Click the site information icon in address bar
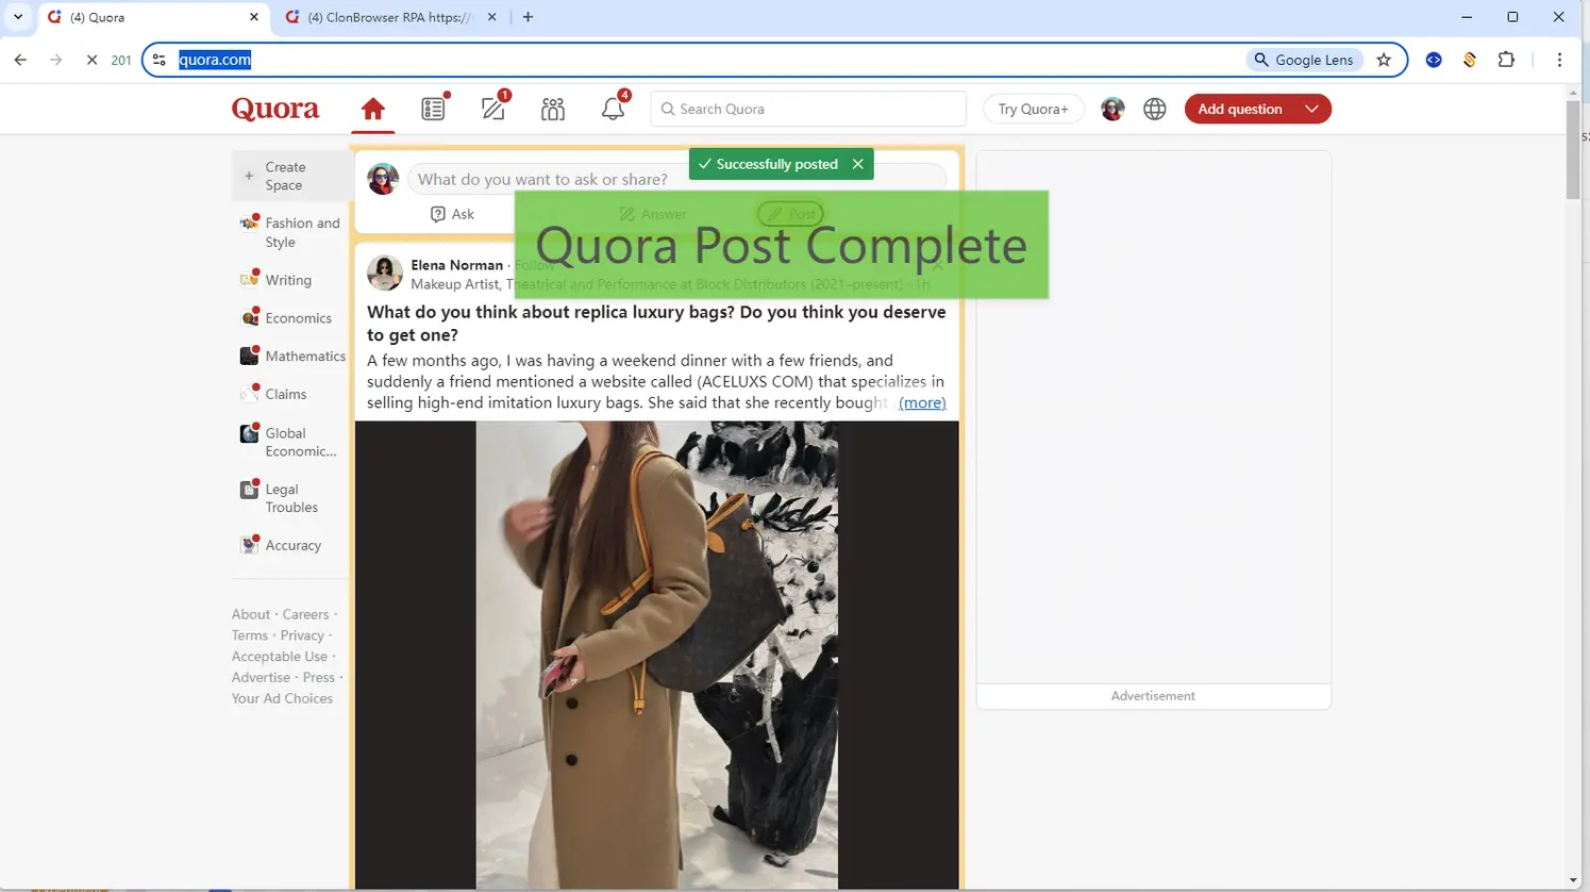The image size is (1590, 892). [x=159, y=60]
